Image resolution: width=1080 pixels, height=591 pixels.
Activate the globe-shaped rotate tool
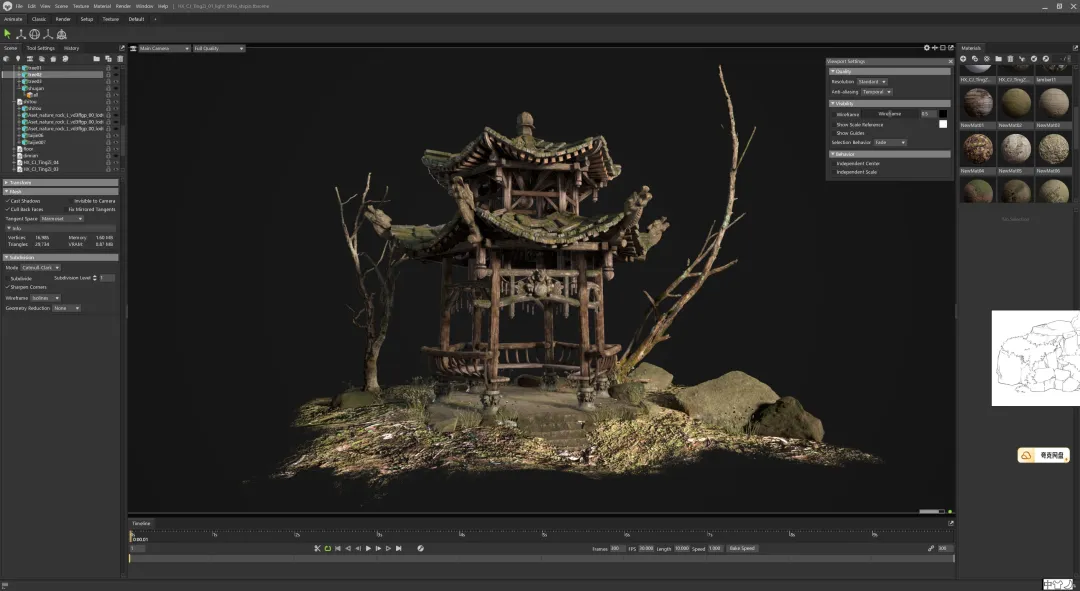pyautogui.click(x=34, y=34)
